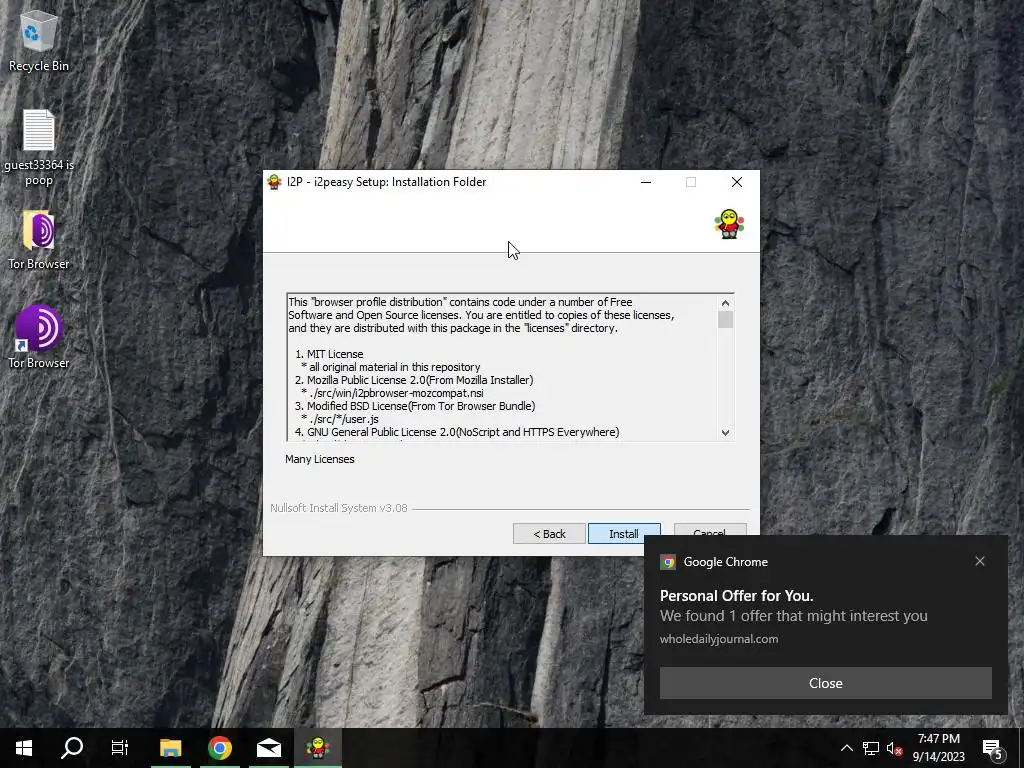
Task: Minimize the I2P setup window
Action: pos(646,182)
